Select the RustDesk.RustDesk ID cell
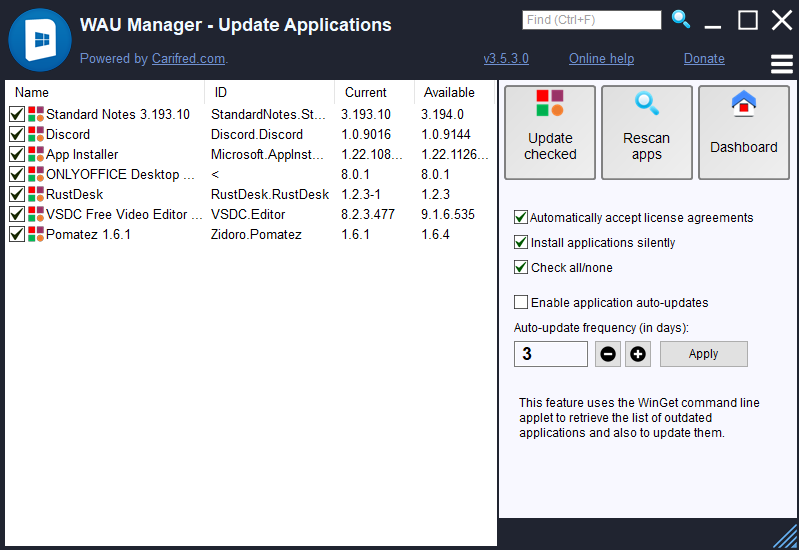This screenshot has width=799, height=550. coord(270,194)
